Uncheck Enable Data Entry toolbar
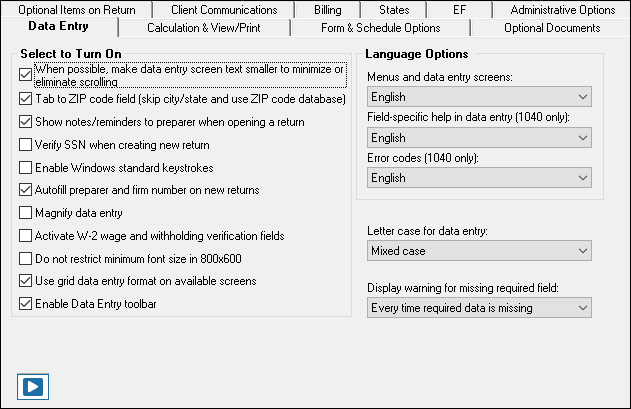 (26, 304)
